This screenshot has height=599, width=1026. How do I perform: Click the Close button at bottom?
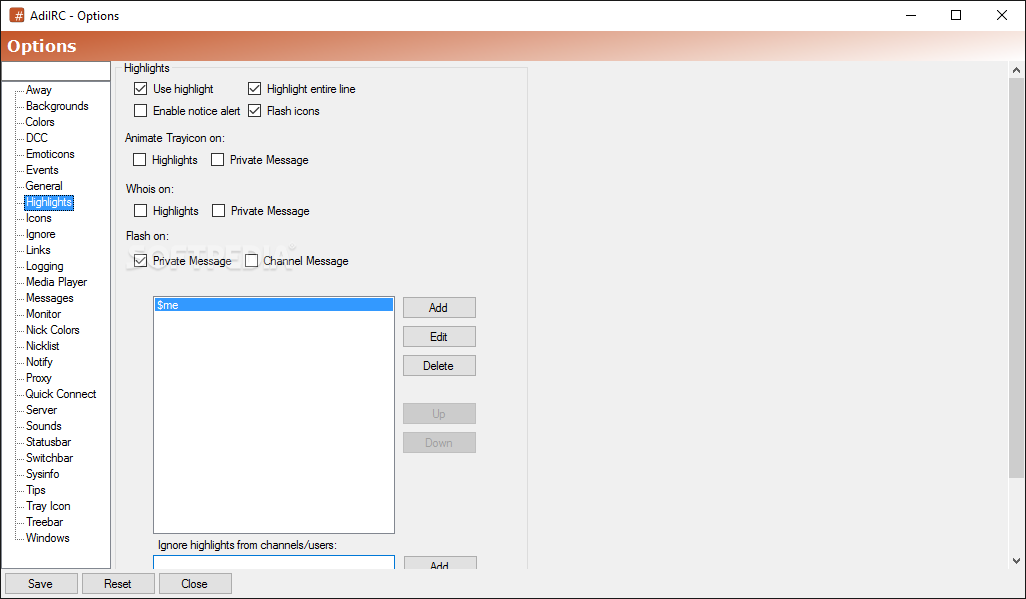[x=195, y=583]
